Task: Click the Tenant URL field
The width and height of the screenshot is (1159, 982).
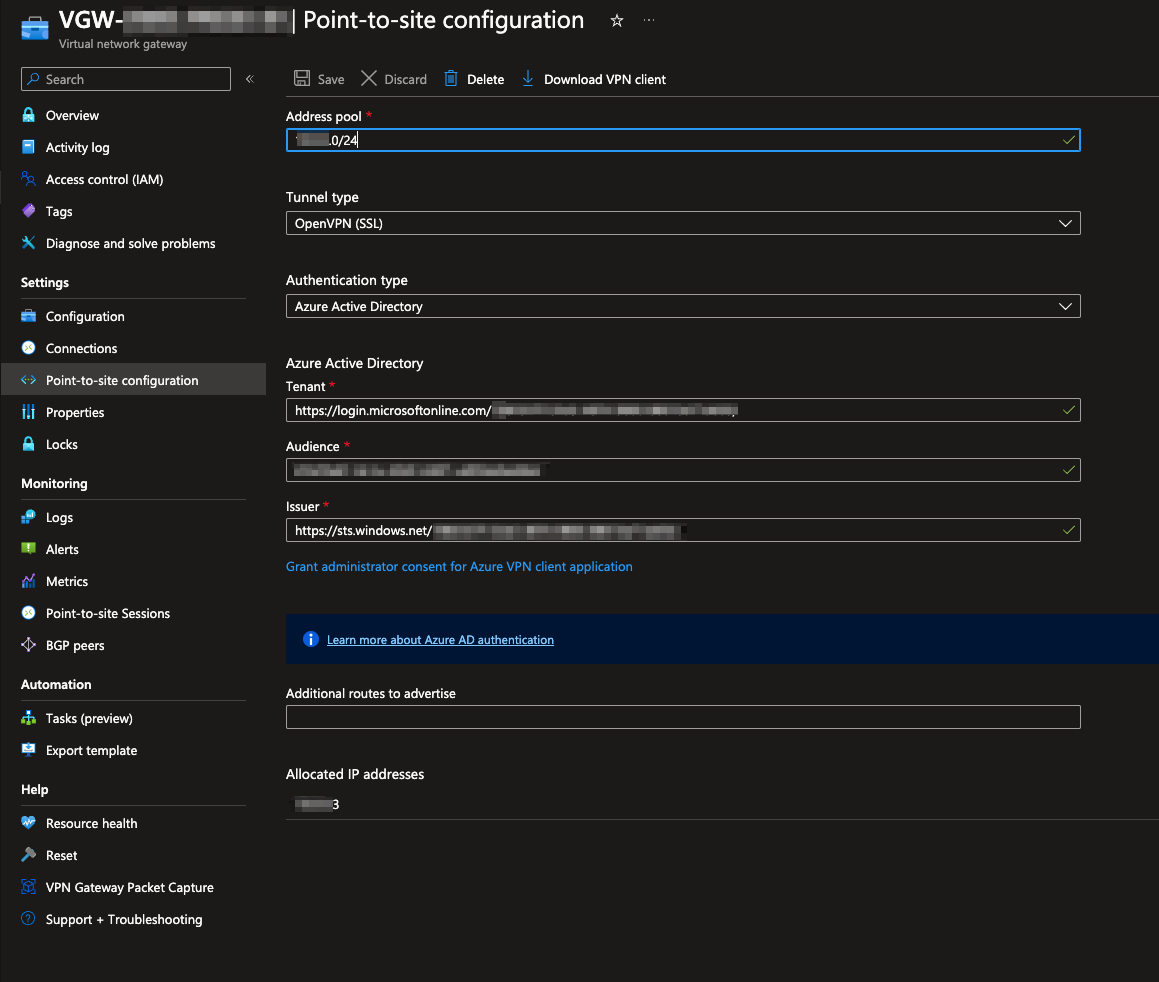Action: coord(683,410)
